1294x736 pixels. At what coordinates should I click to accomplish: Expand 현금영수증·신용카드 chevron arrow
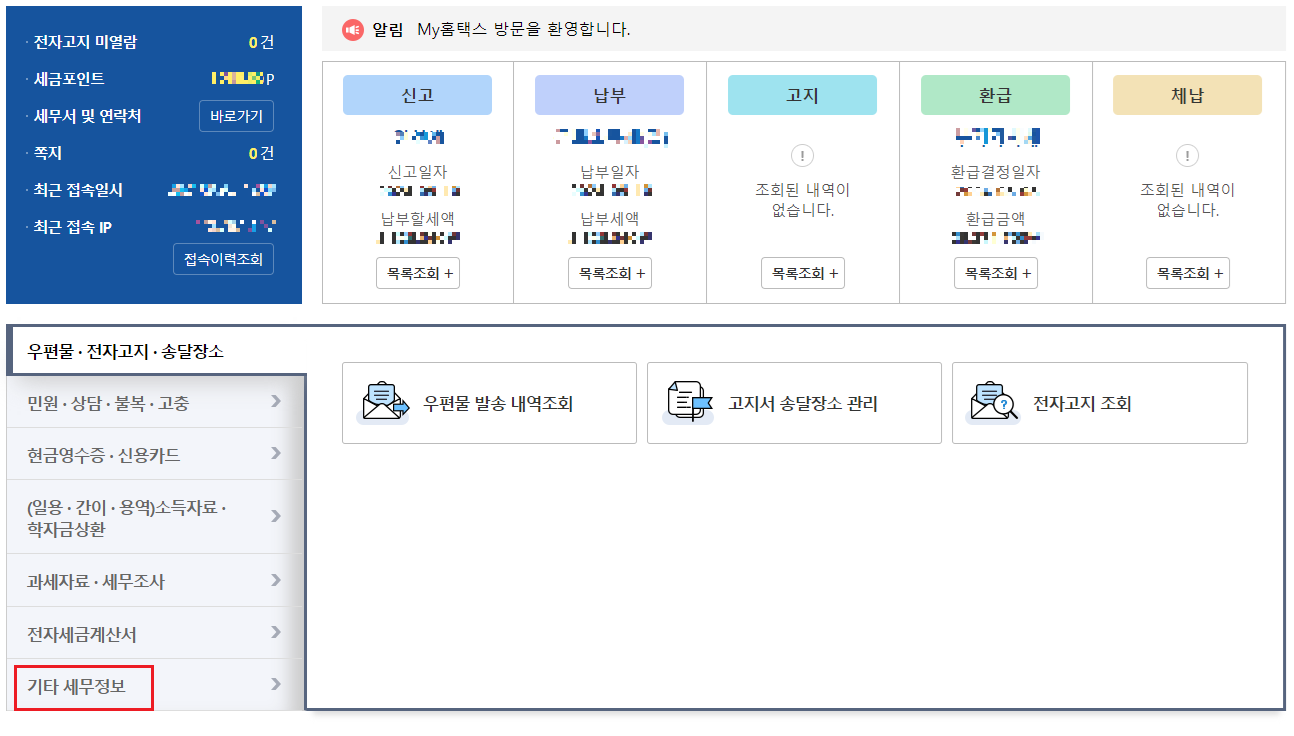coord(276,454)
